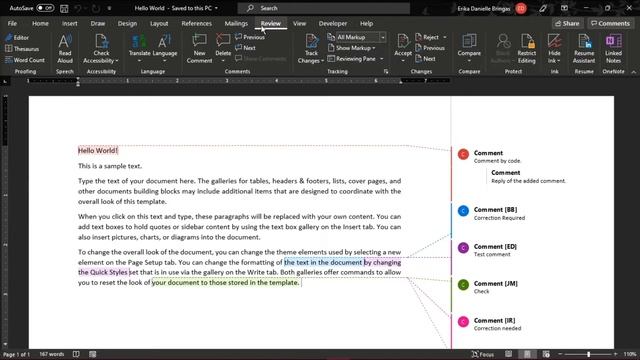Open Track Changes dropdown arrow
This screenshot has height=360, width=640.
pyautogui.click(x=322, y=61)
